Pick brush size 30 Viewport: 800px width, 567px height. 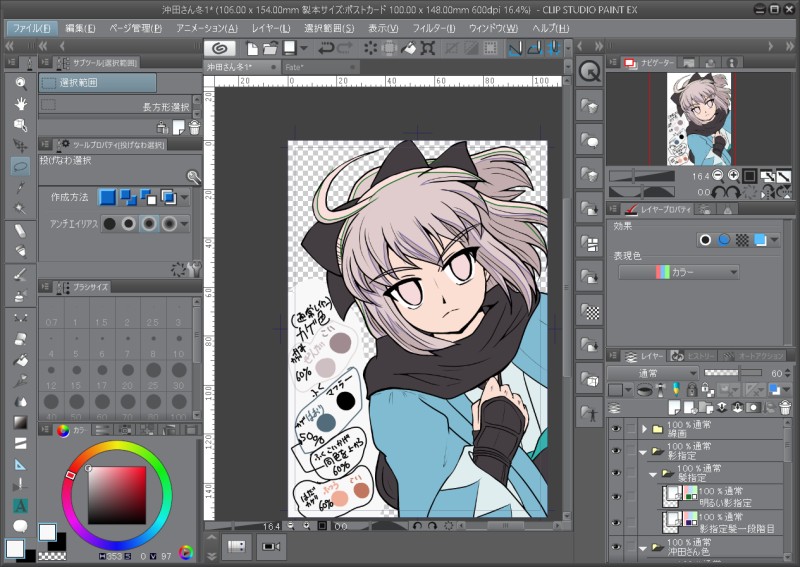coord(179,376)
